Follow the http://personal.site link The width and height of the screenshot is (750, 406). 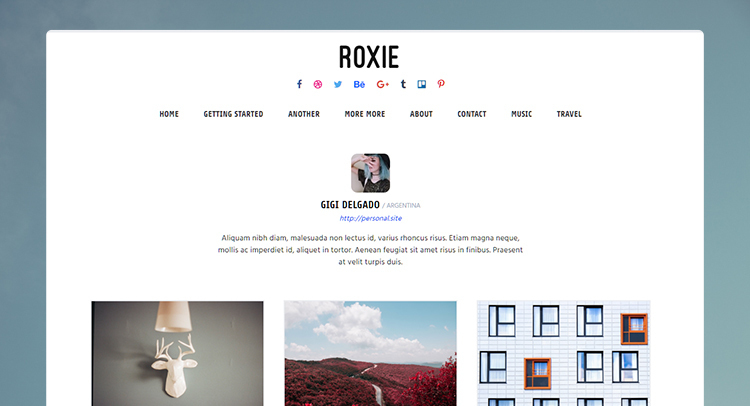371,218
